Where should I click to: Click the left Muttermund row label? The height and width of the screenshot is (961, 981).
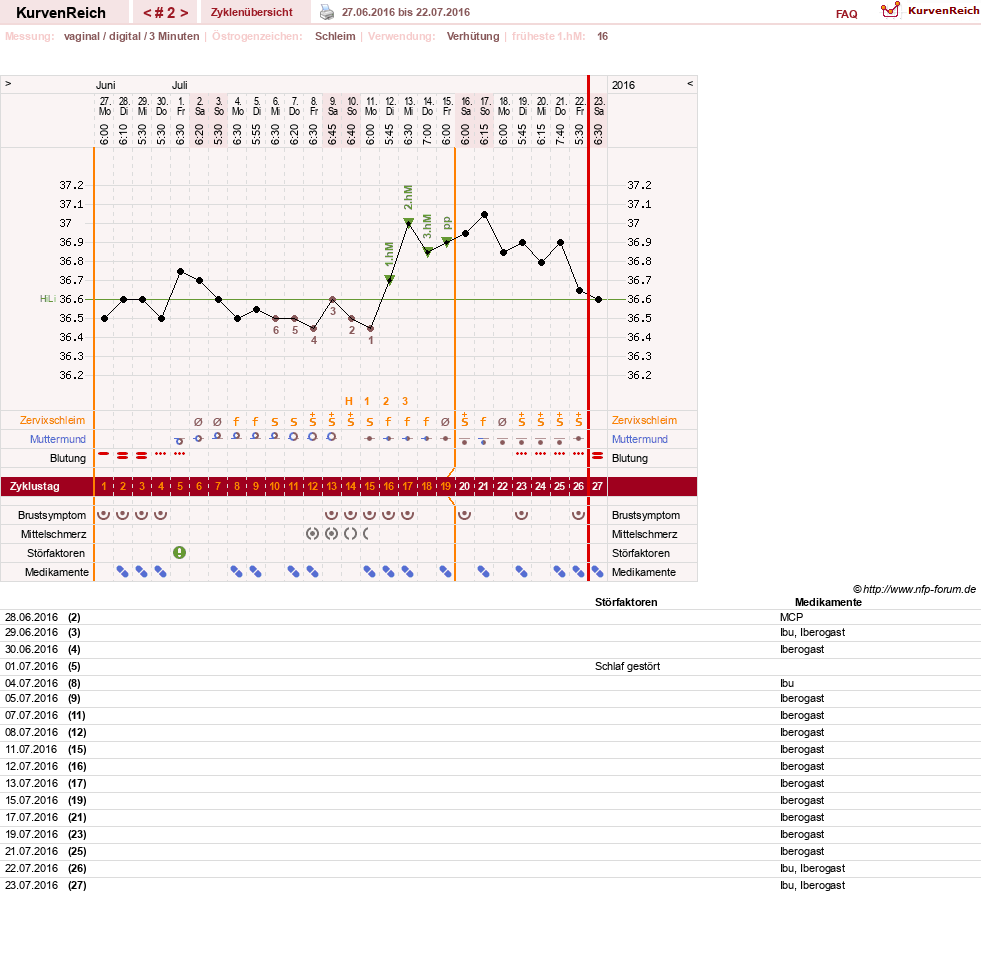[x=58, y=439]
